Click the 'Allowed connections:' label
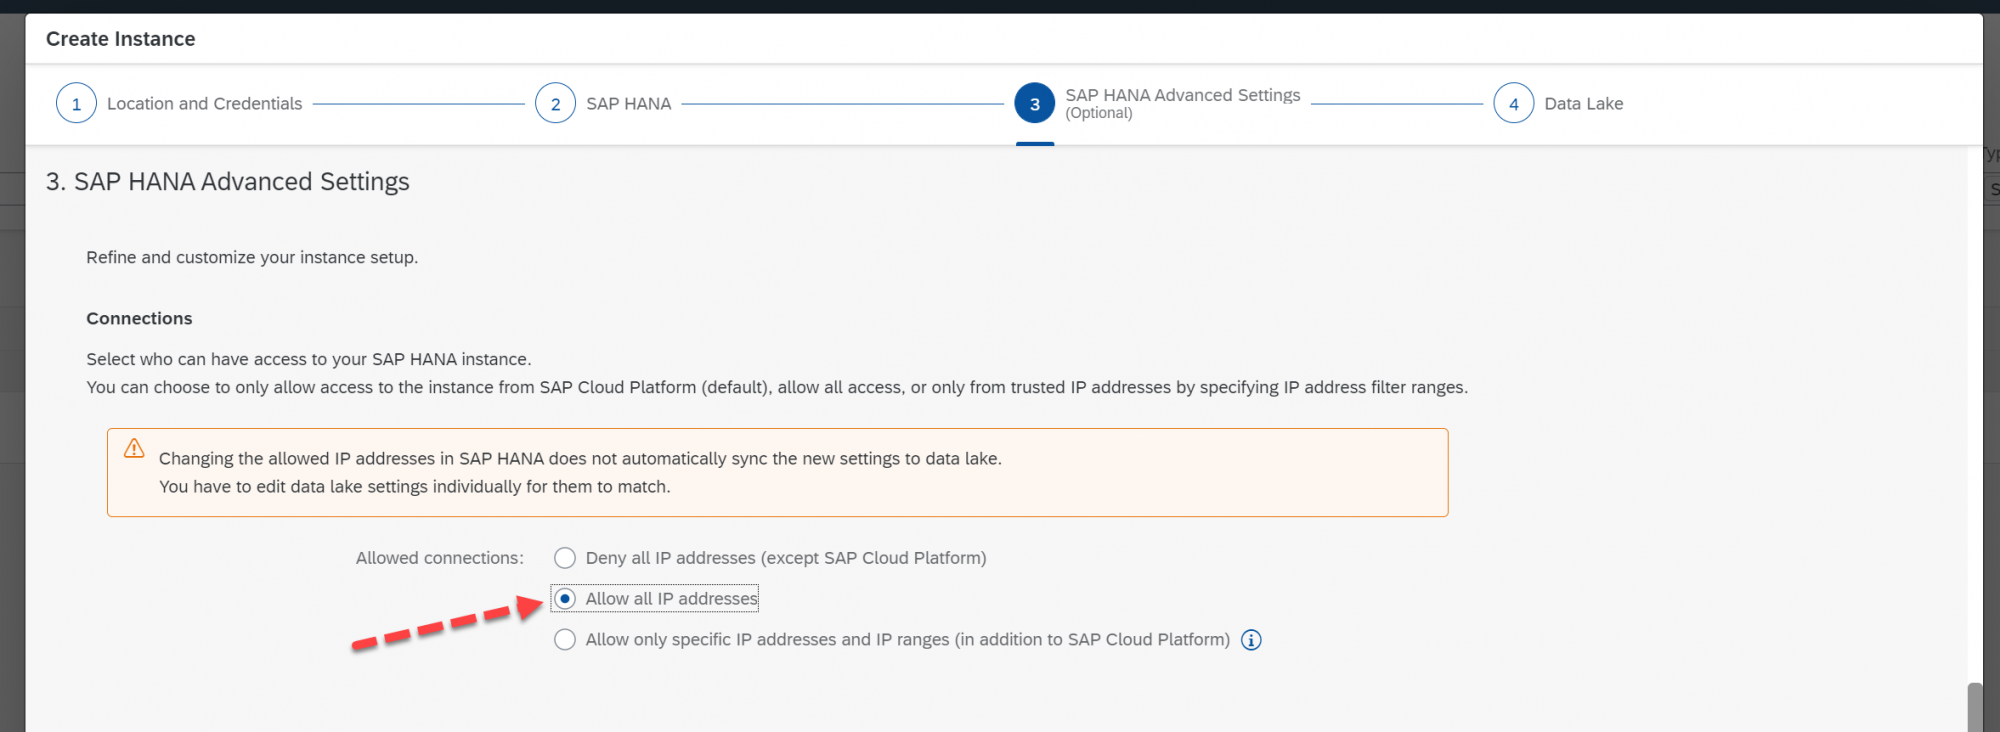The width and height of the screenshot is (2000, 732). 440,558
